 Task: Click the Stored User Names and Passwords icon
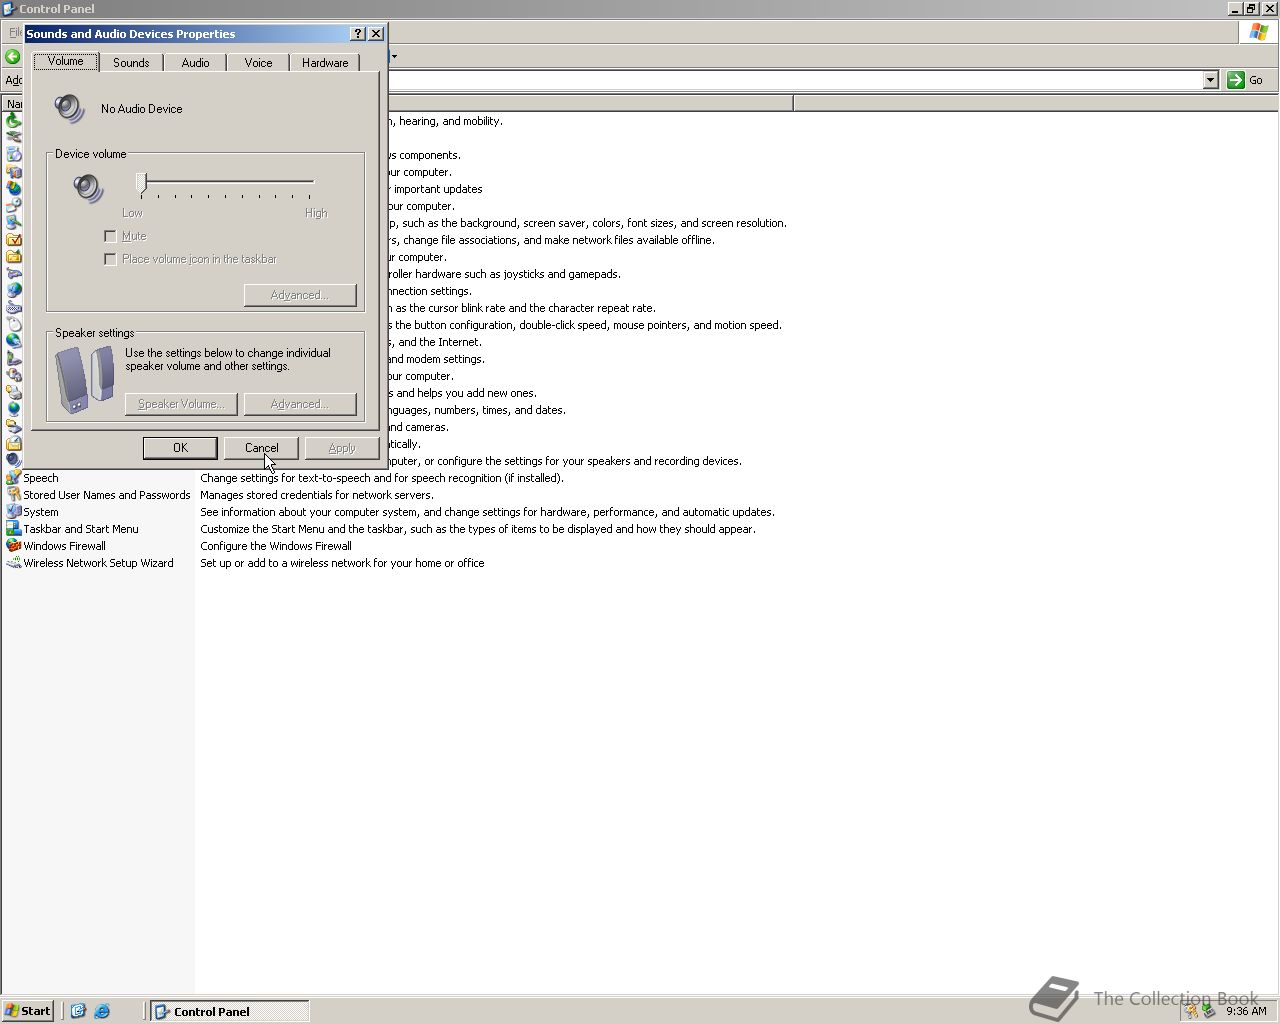tap(13, 495)
